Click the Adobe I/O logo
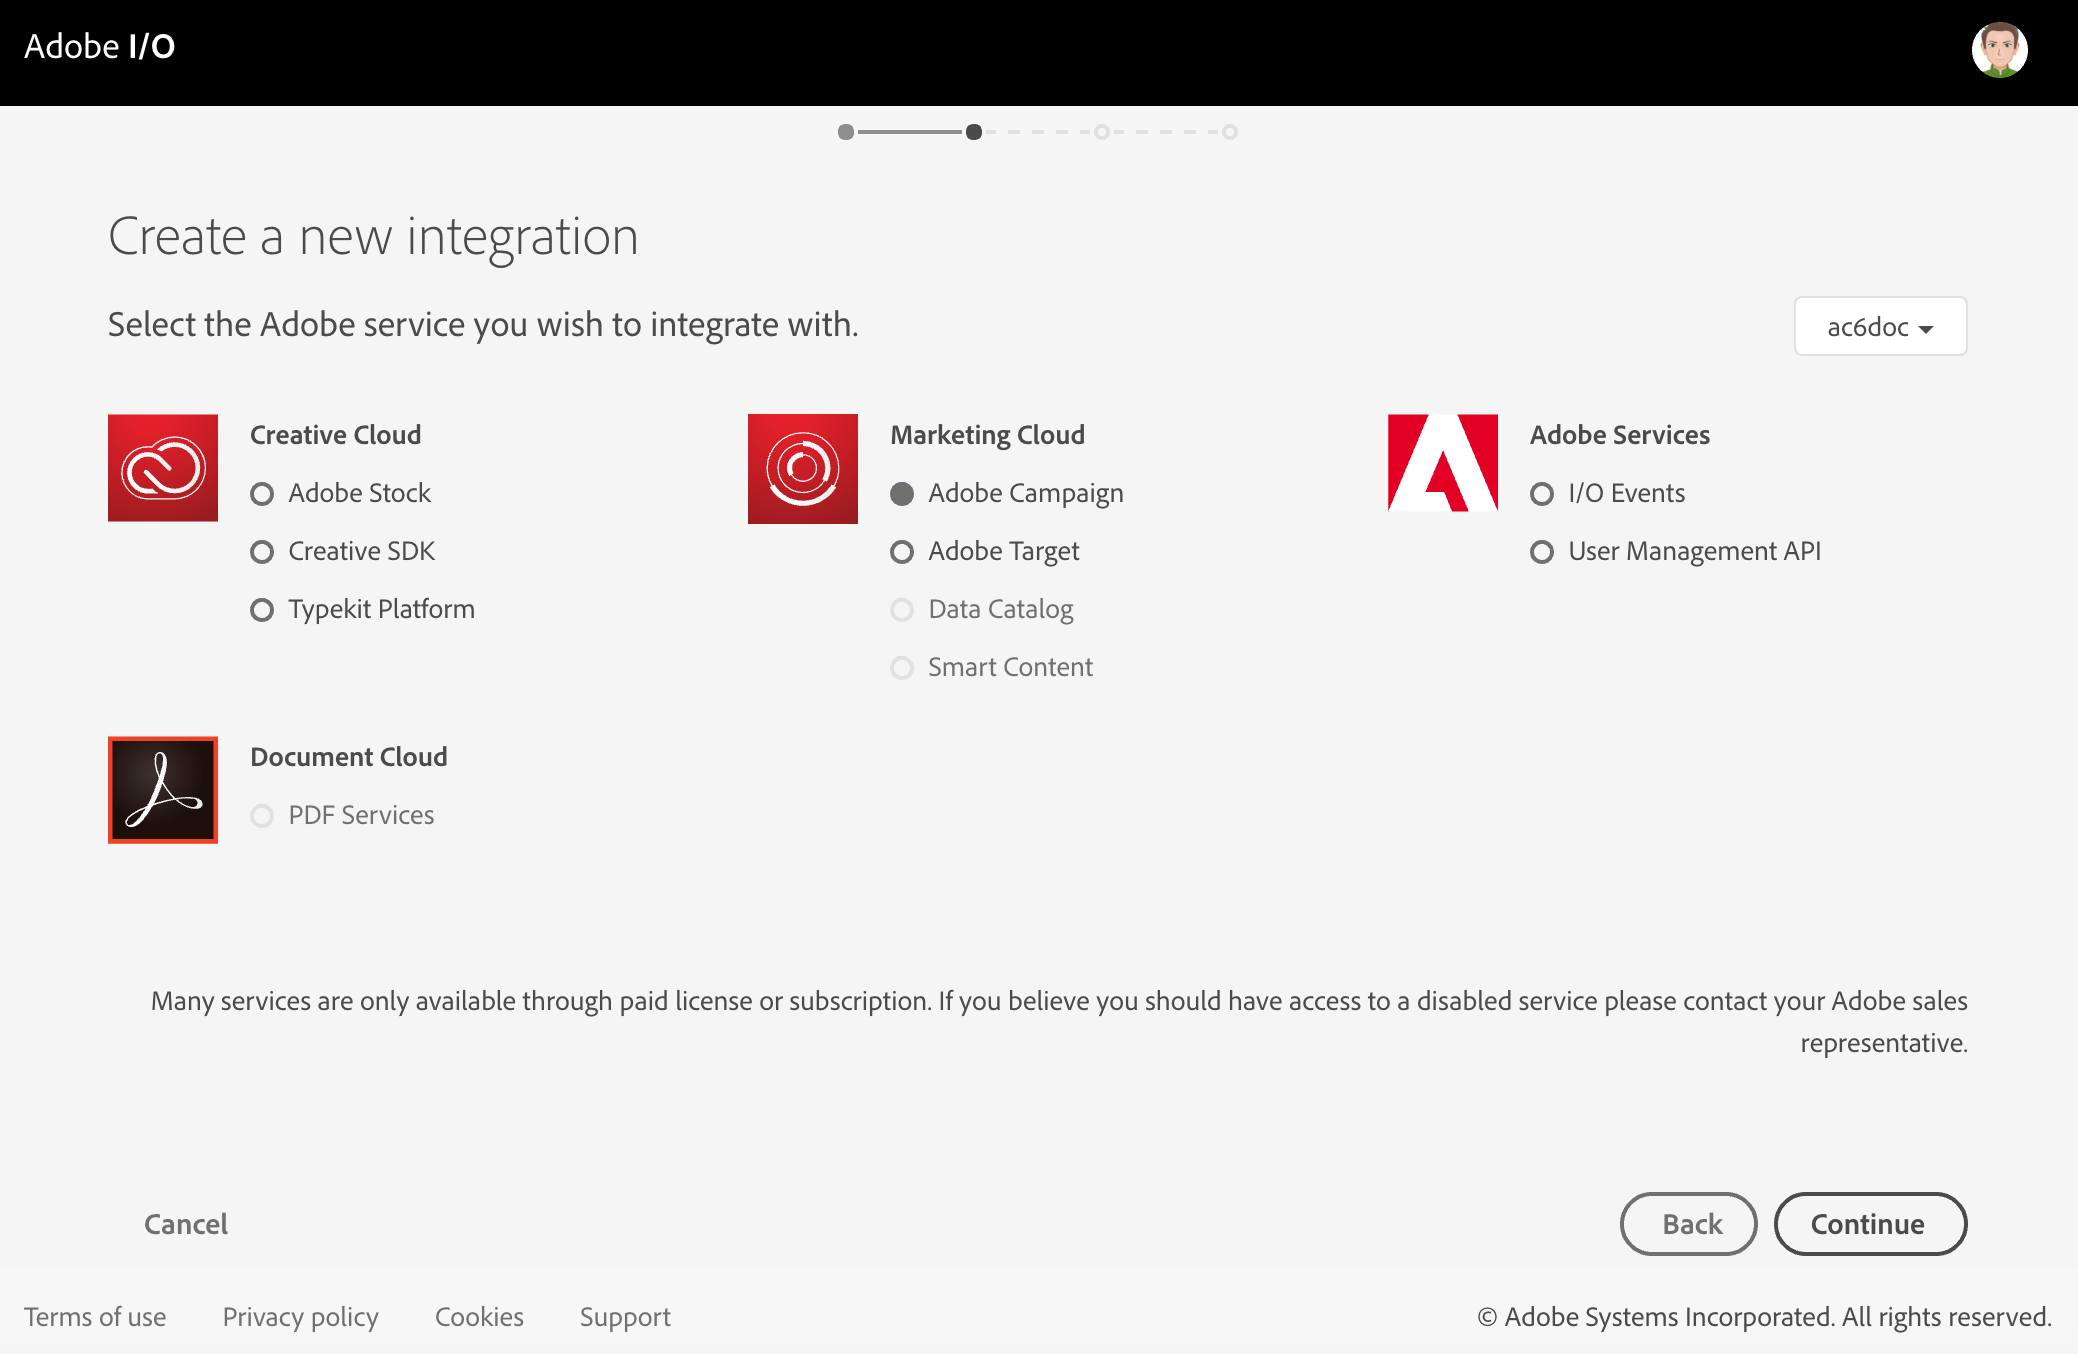The width and height of the screenshot is (2078, 1354). [99, 47]
